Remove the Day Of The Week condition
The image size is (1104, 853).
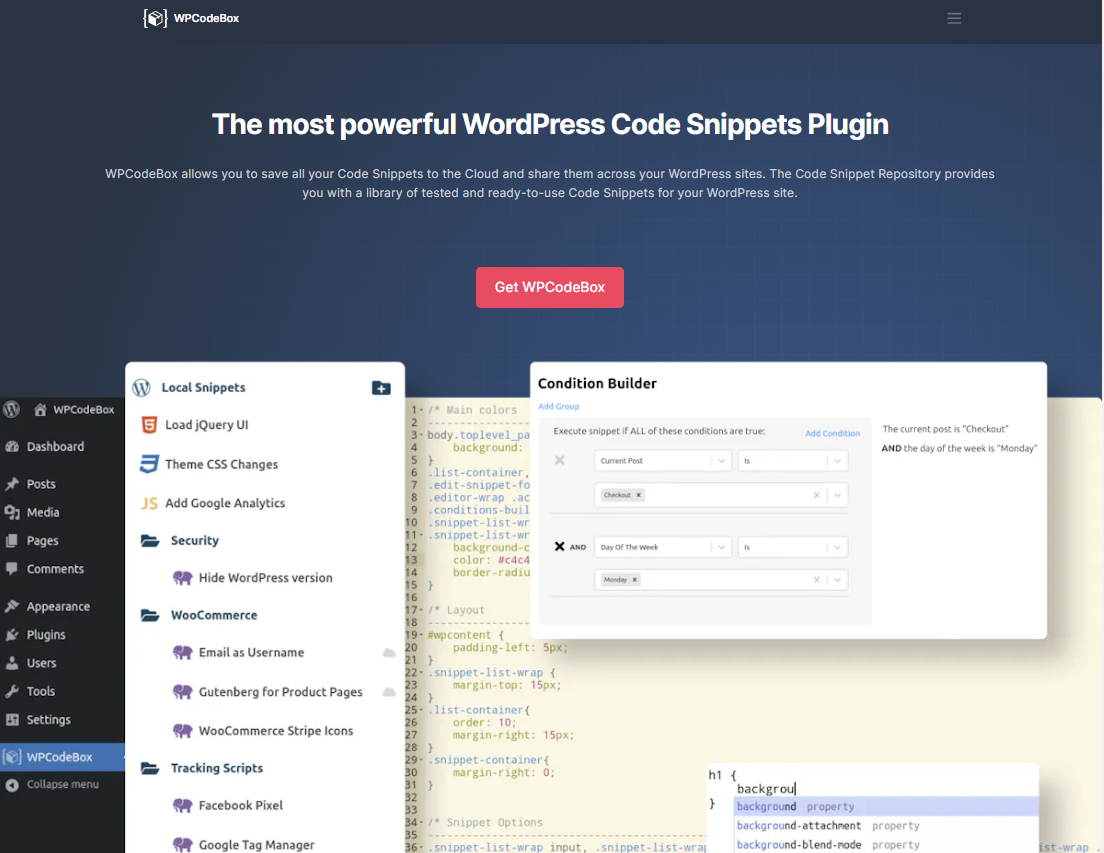coord(560,547)
